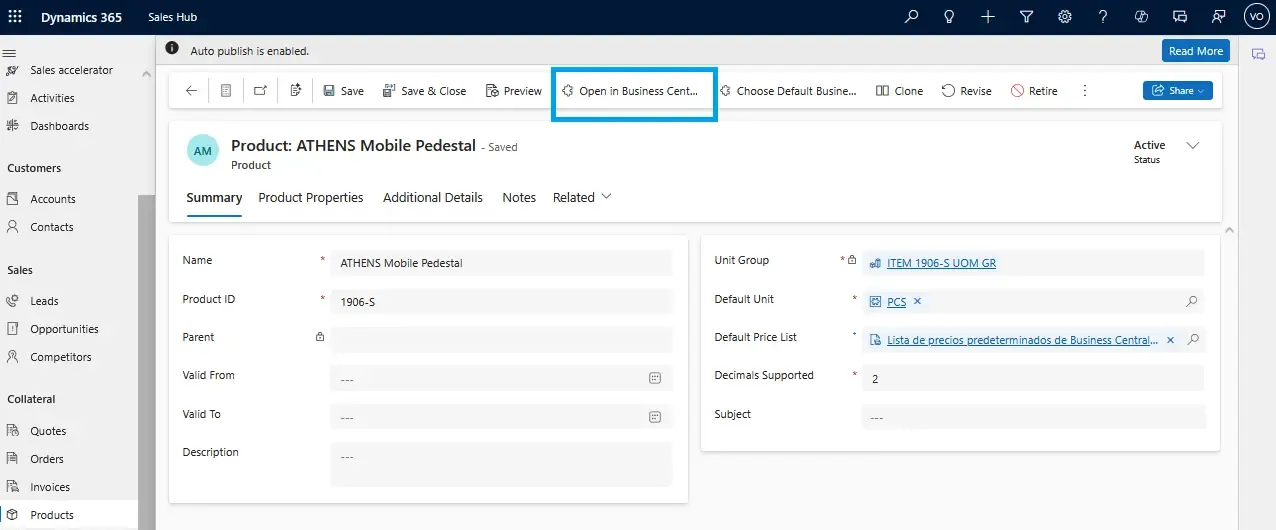Screen dimensions: 1276x530
Task: Open the lightbulb assistant icon
Action: tap(949, 17)
